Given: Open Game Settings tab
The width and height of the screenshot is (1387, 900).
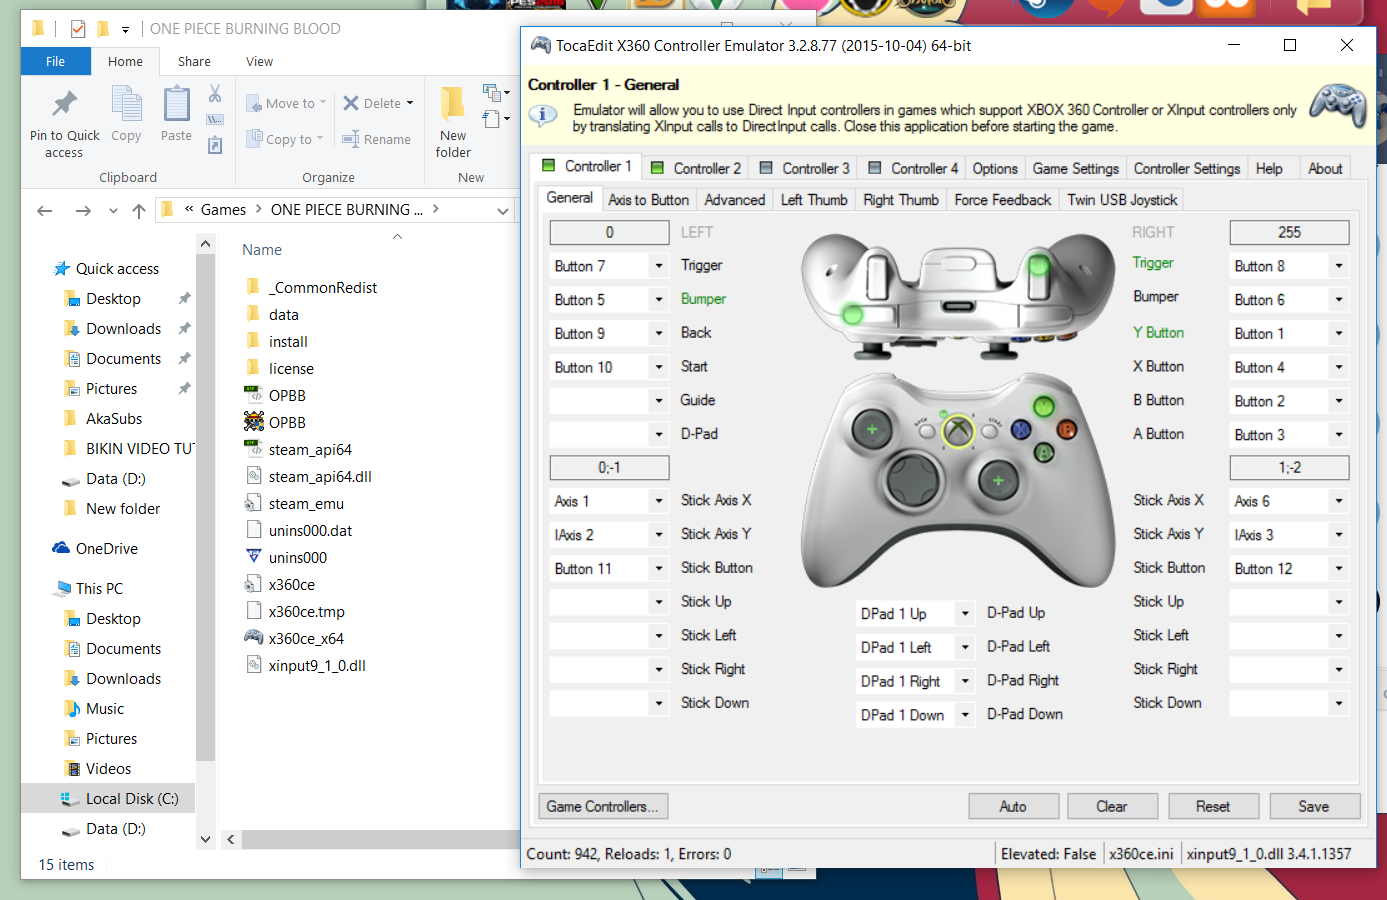Looking at the screenshot, I should (x=1076, y=168).
